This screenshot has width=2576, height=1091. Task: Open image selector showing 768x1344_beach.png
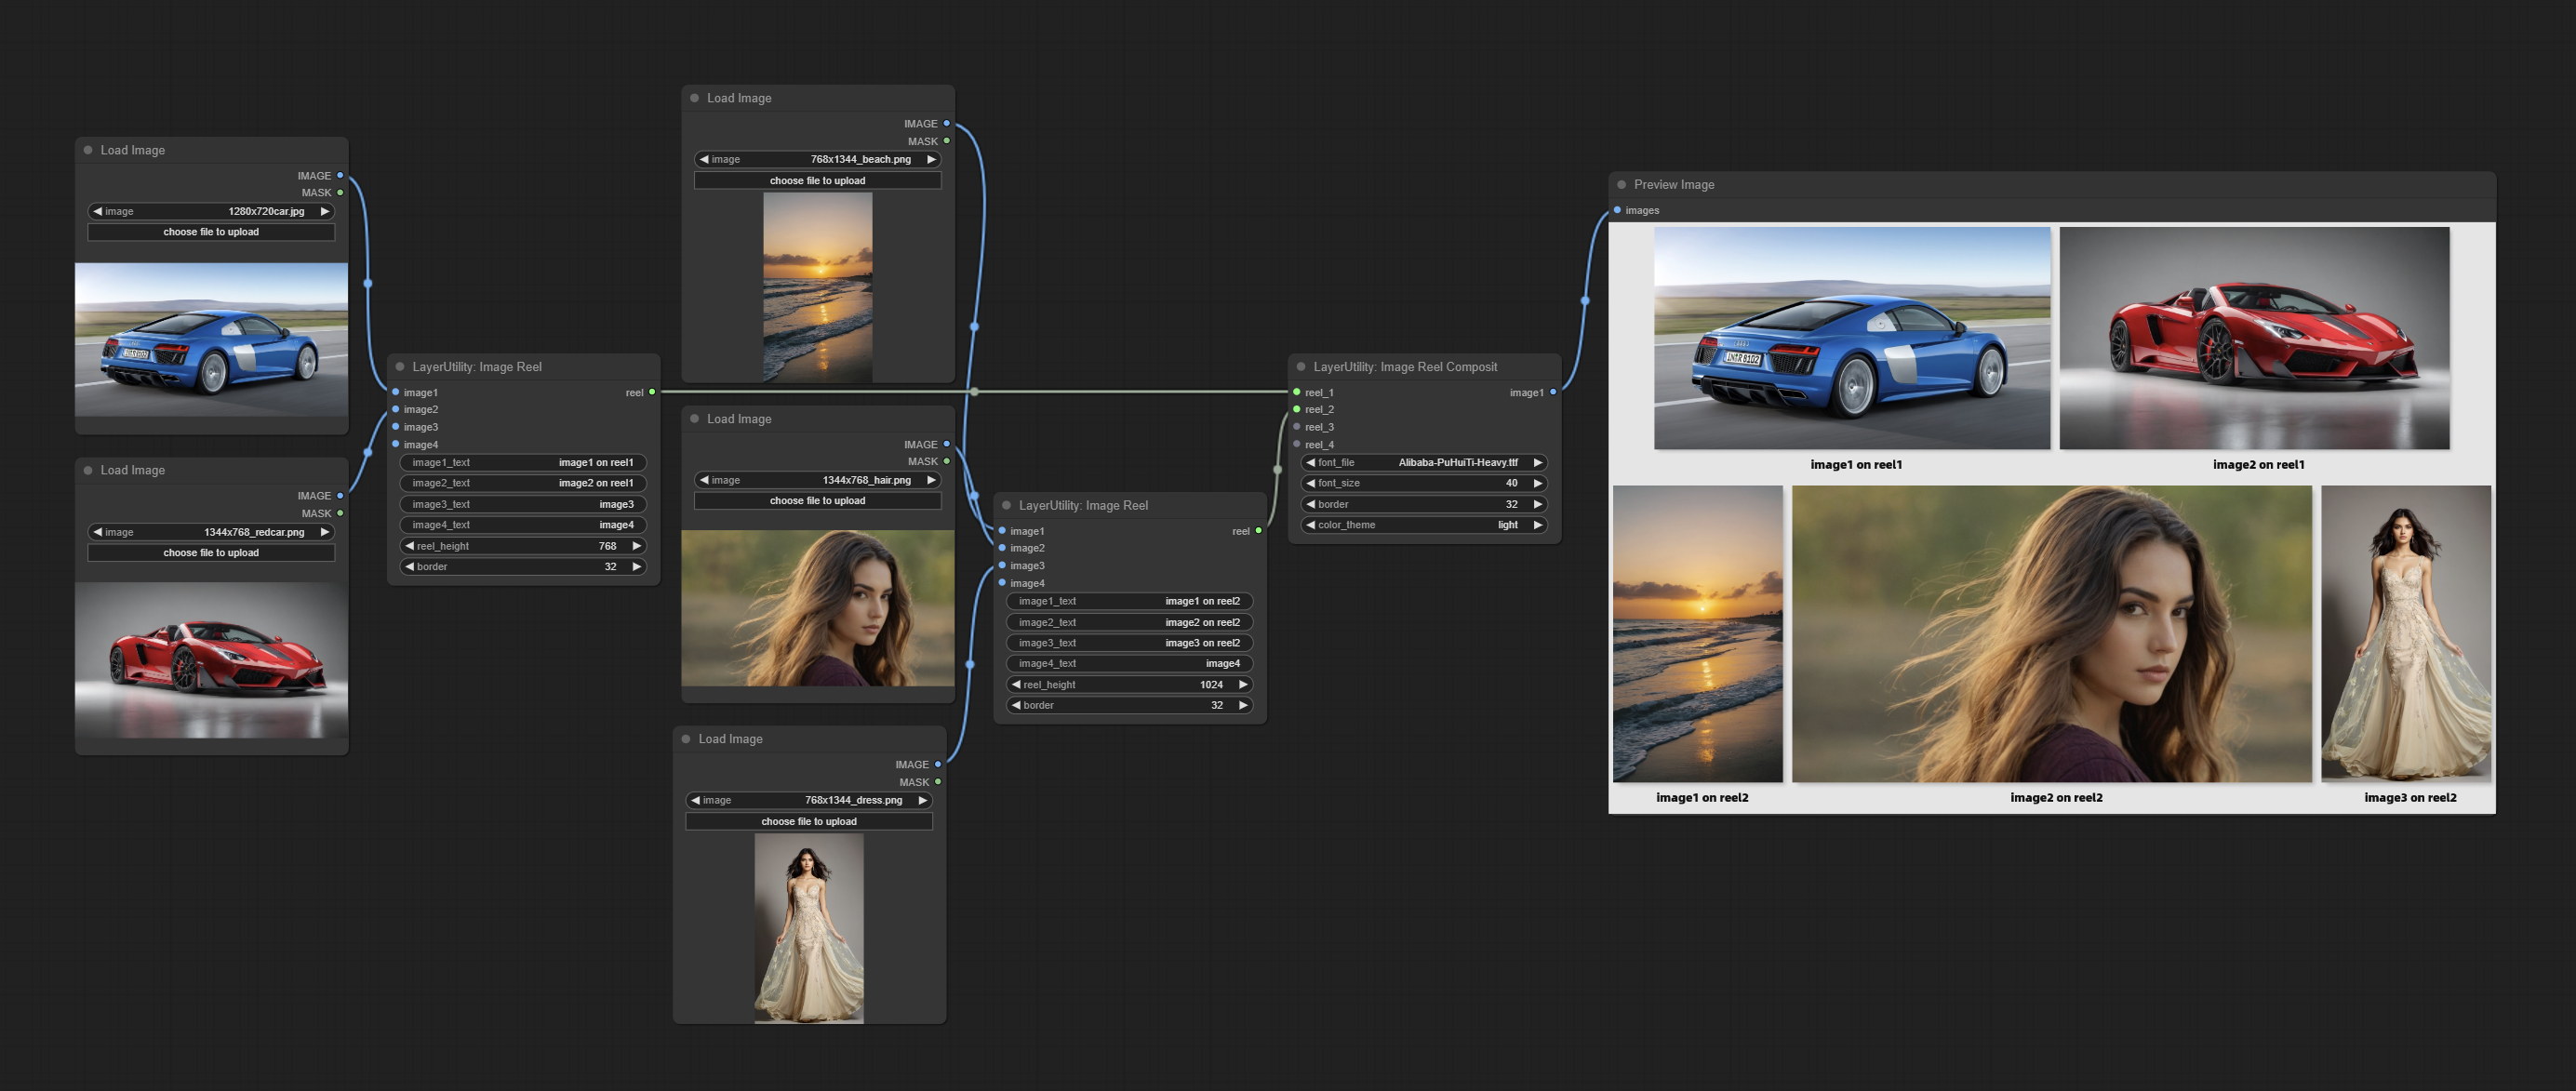pos(817,159)
